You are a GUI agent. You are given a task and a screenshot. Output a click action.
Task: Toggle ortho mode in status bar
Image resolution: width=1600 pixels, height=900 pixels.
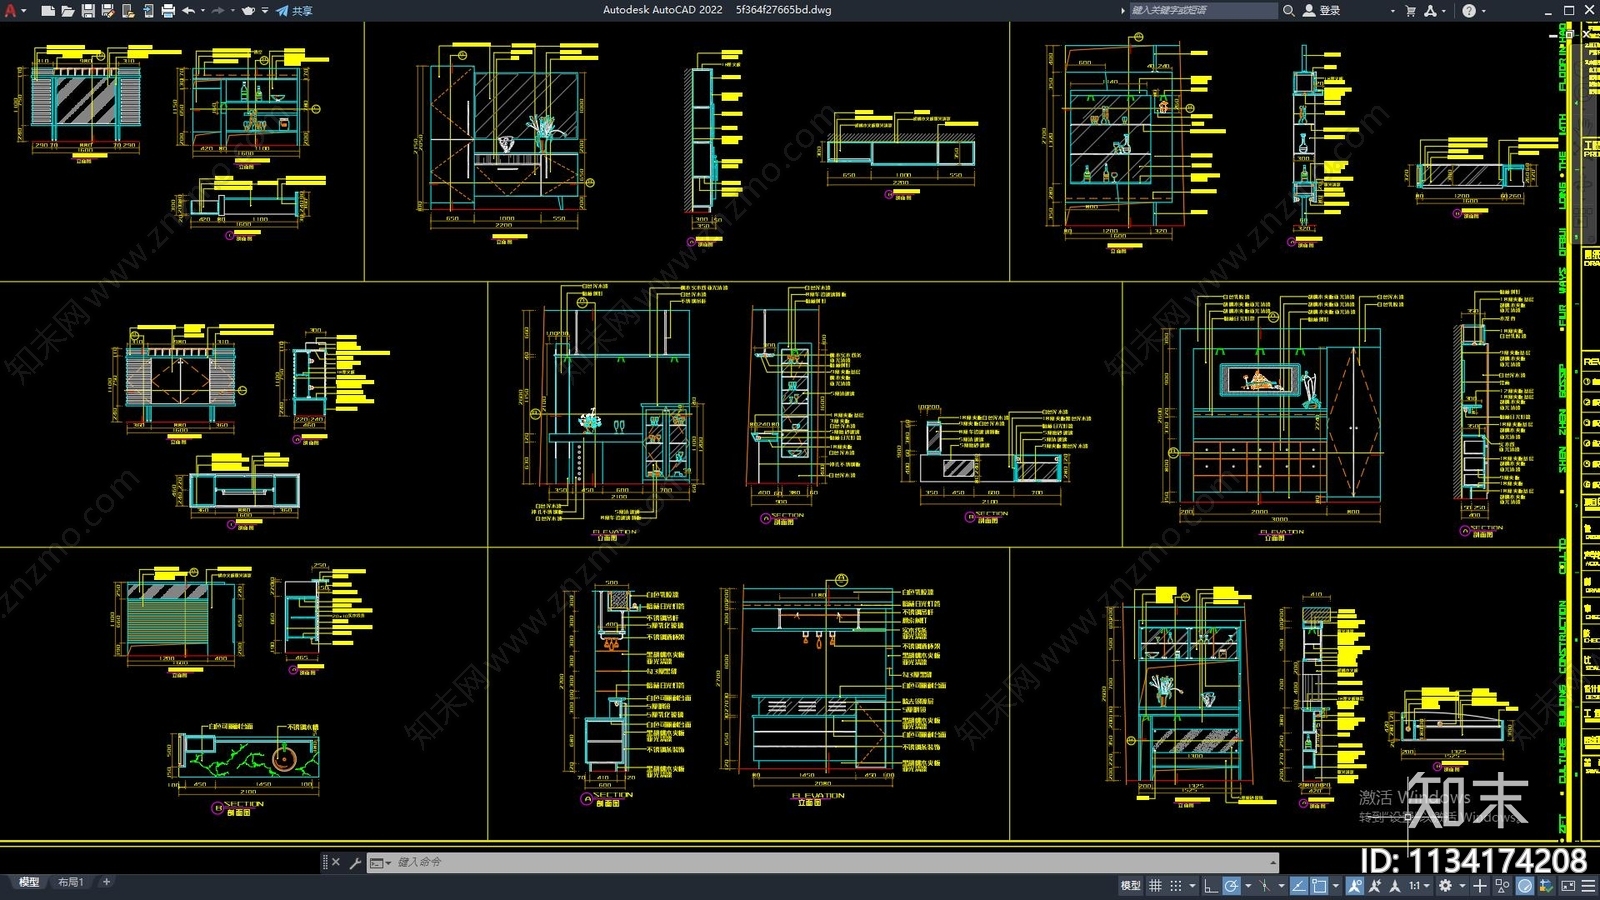pos(1210,886)
